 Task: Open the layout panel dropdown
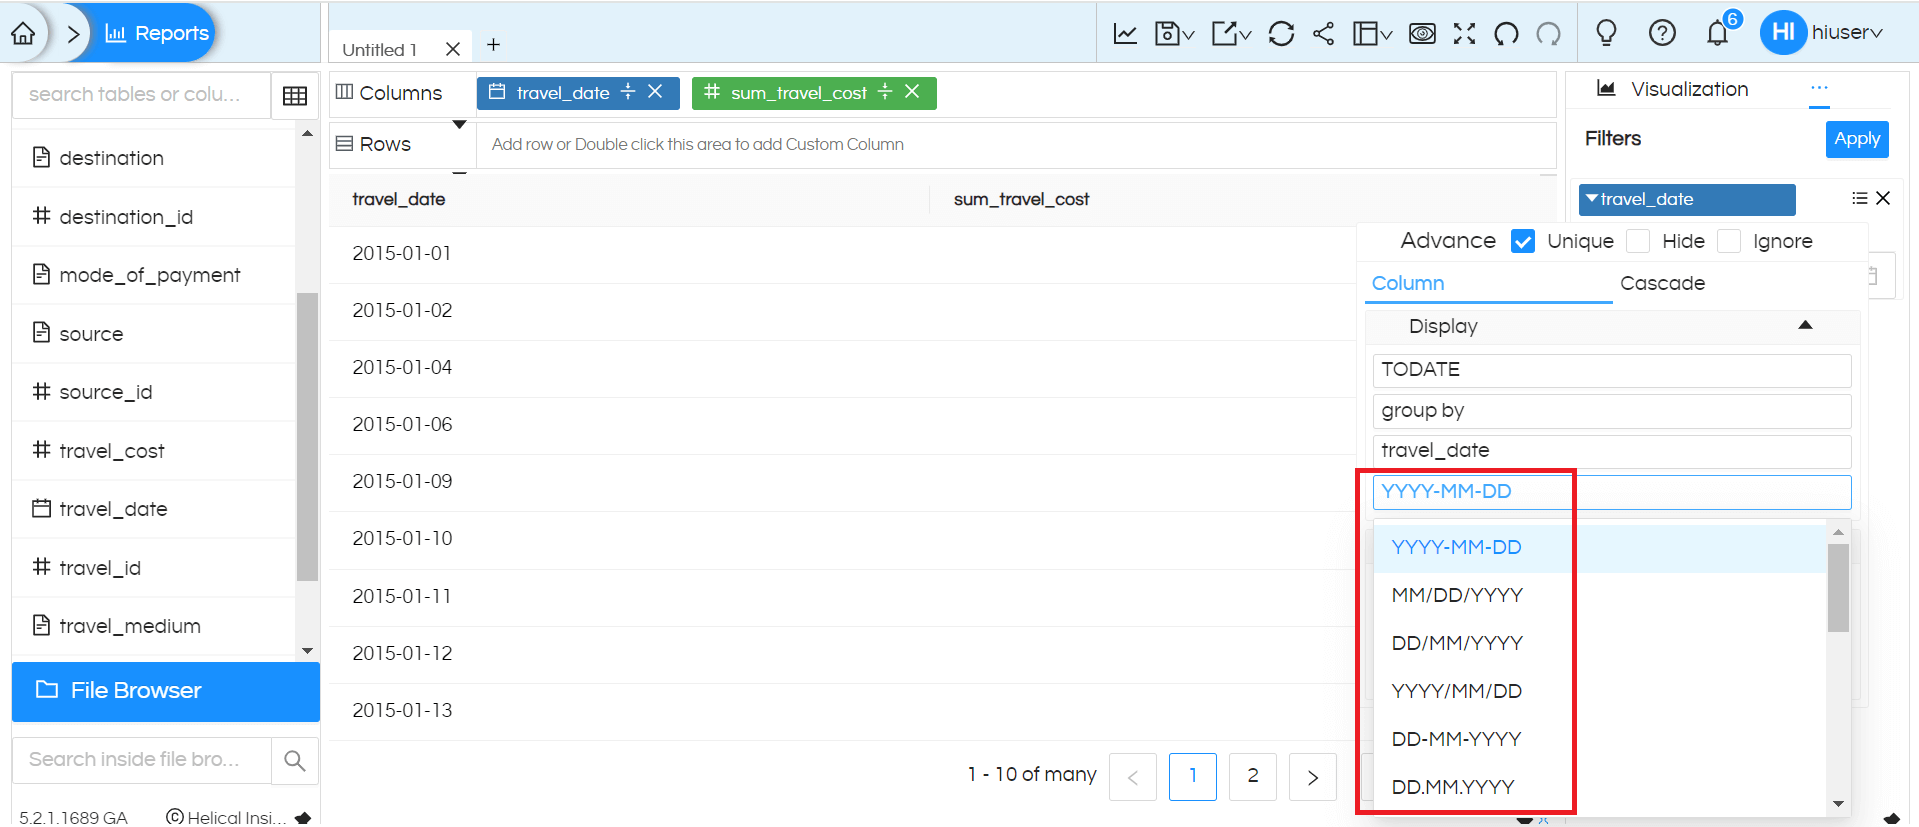coord(1372,33)
